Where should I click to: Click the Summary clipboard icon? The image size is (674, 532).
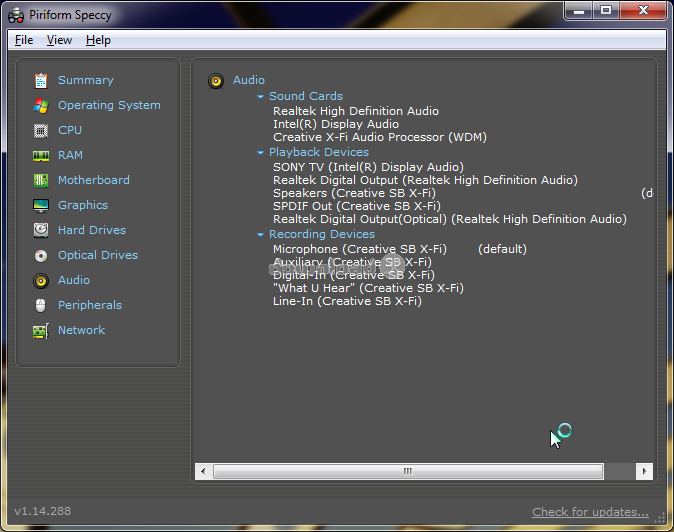coord(41,80)
